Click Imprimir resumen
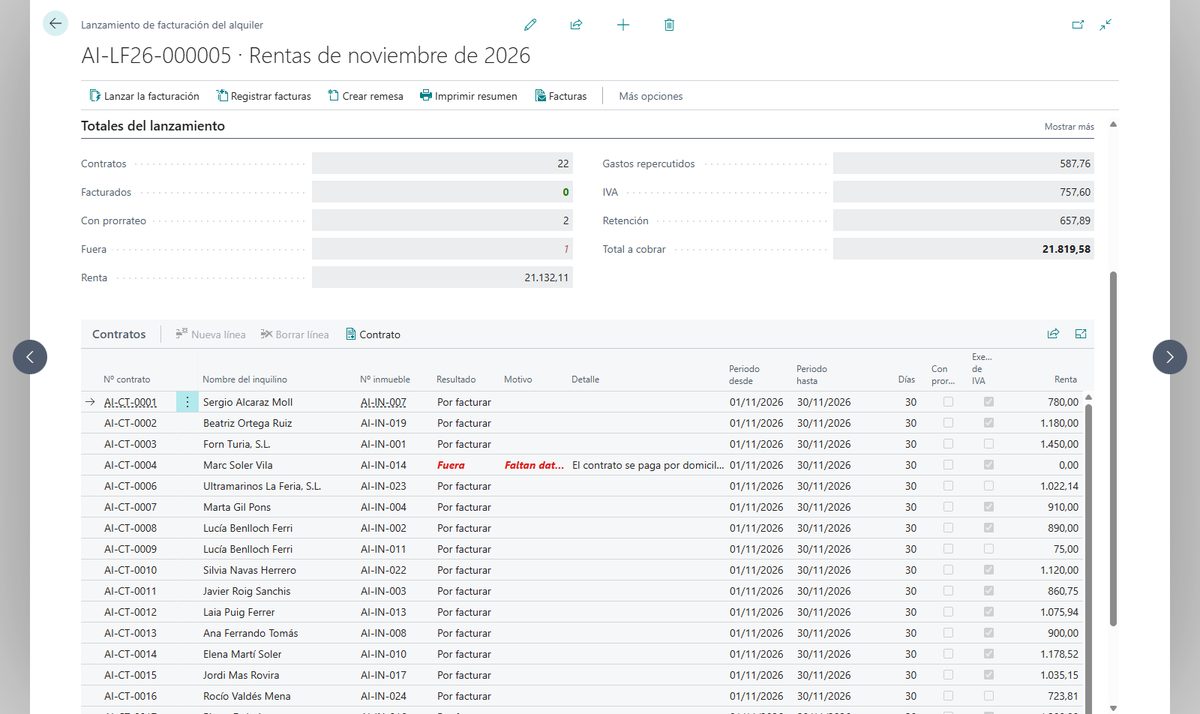Viewport: 1200px width, 714px height. (468, 96)
